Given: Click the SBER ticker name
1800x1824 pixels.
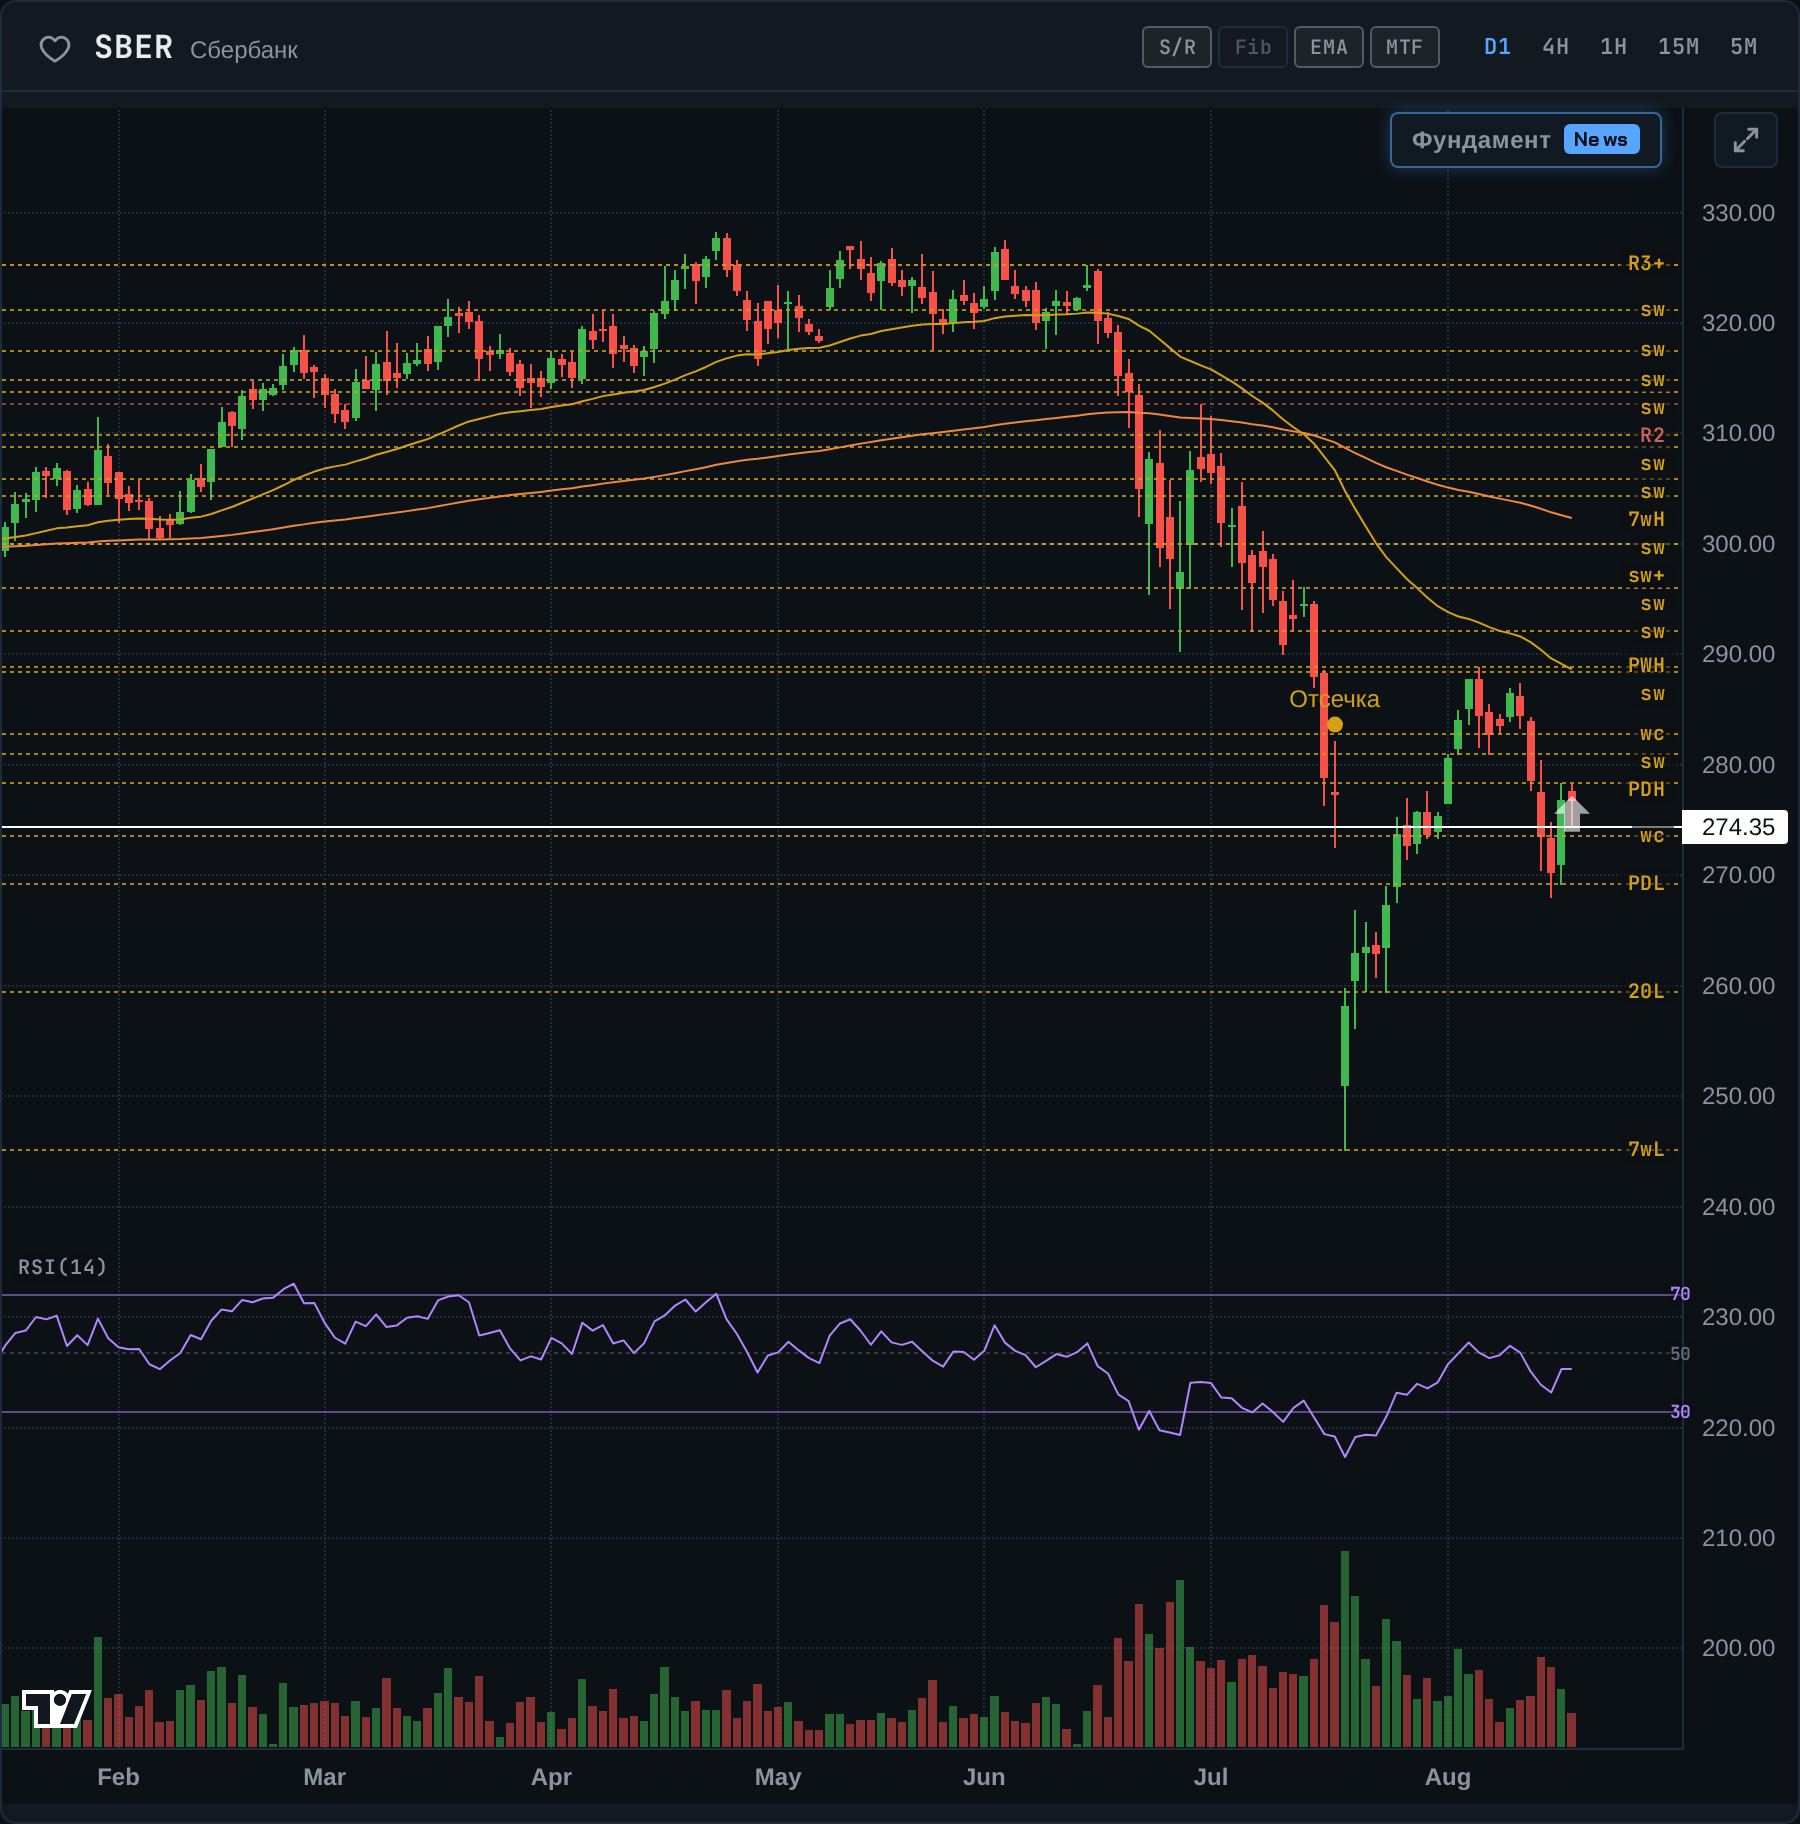Looking at the screenshot, I should (x=134, y=47).
